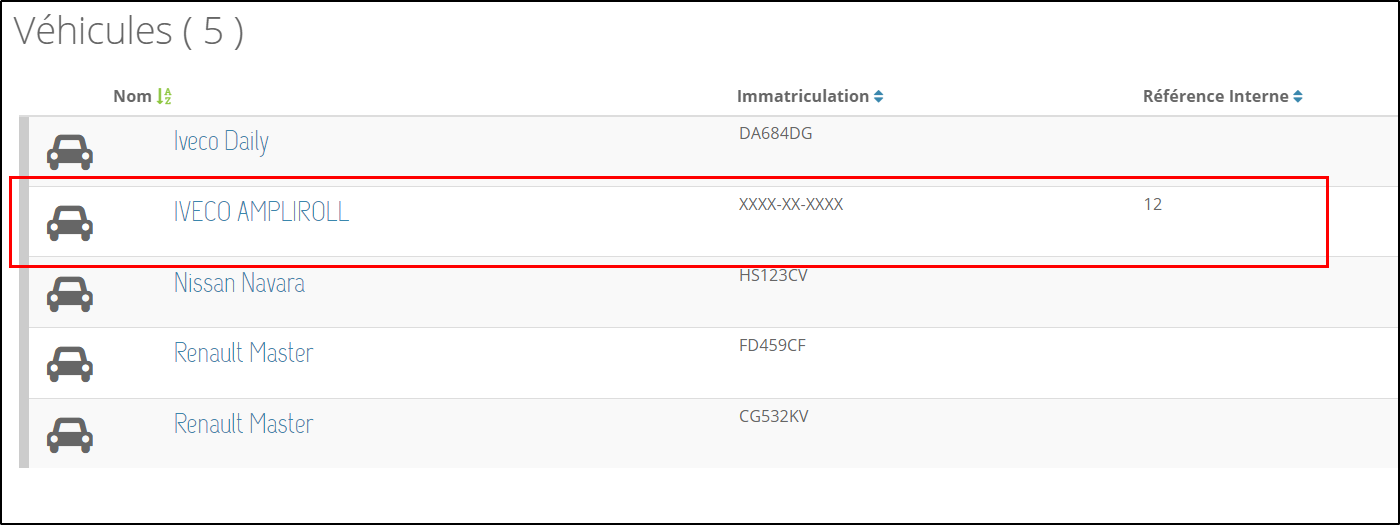Click sort arrows beside Référence Interne
The width and height of the screenshot is (1400, 525).
click(1298, 97)
